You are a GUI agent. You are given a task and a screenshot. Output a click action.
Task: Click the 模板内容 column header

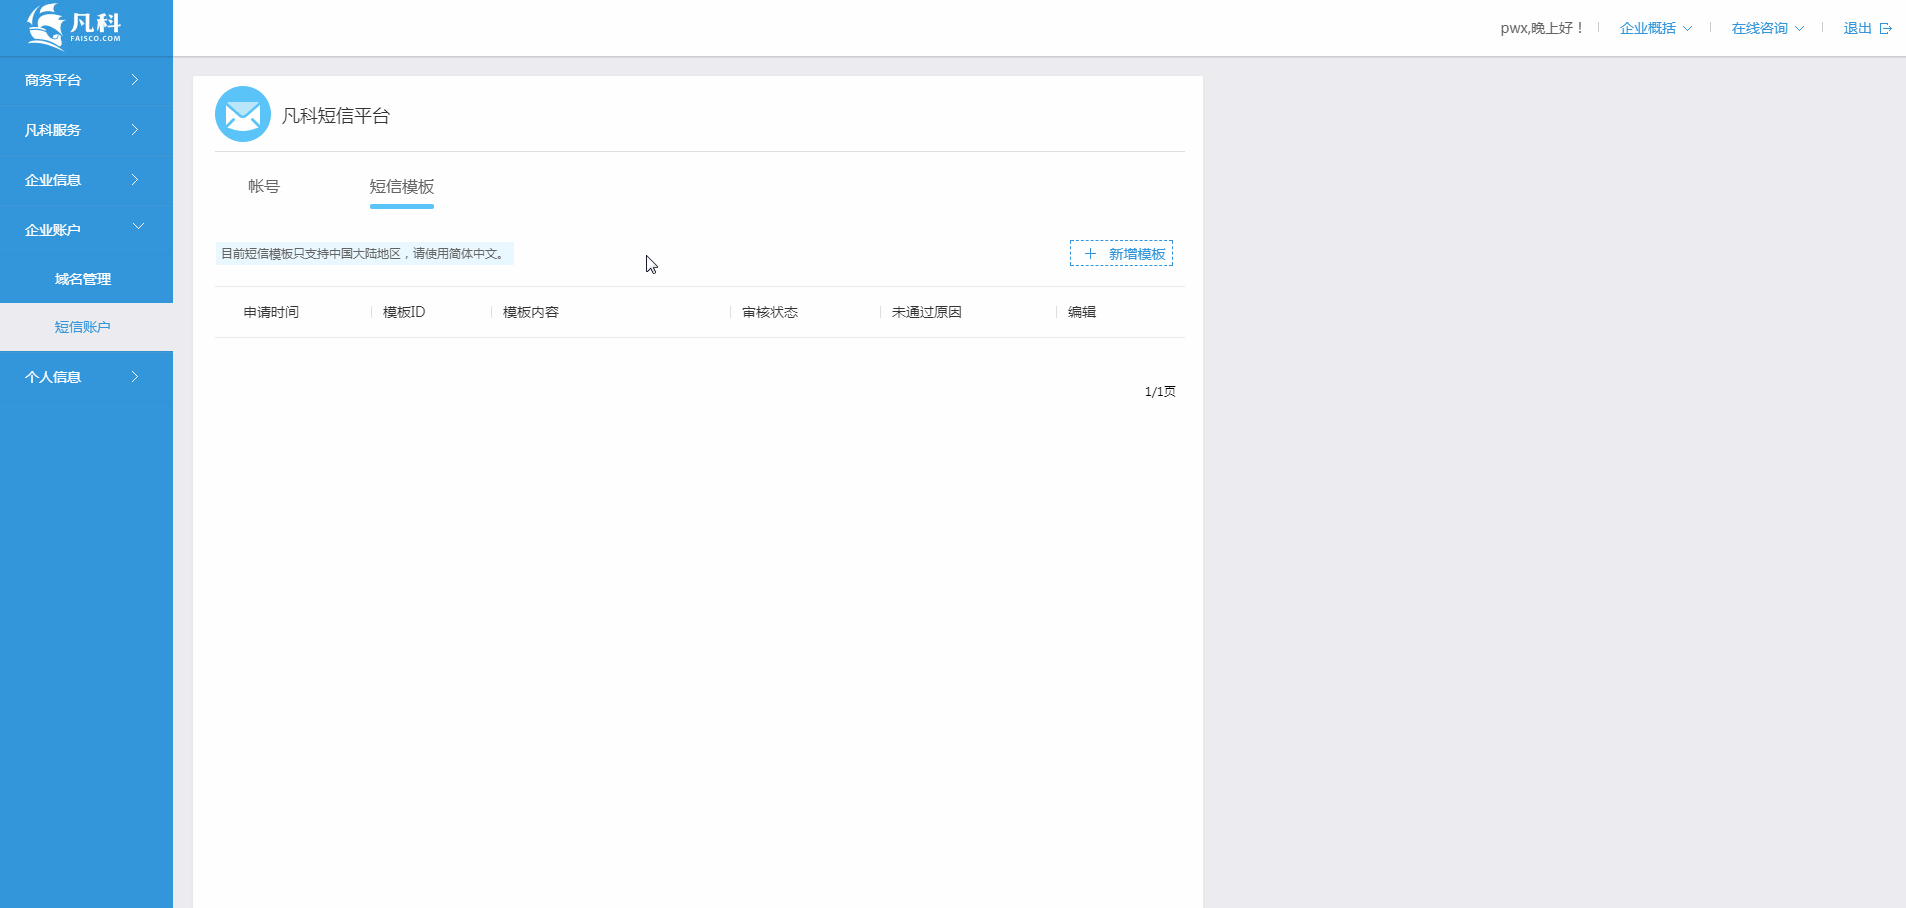[531, 312]
